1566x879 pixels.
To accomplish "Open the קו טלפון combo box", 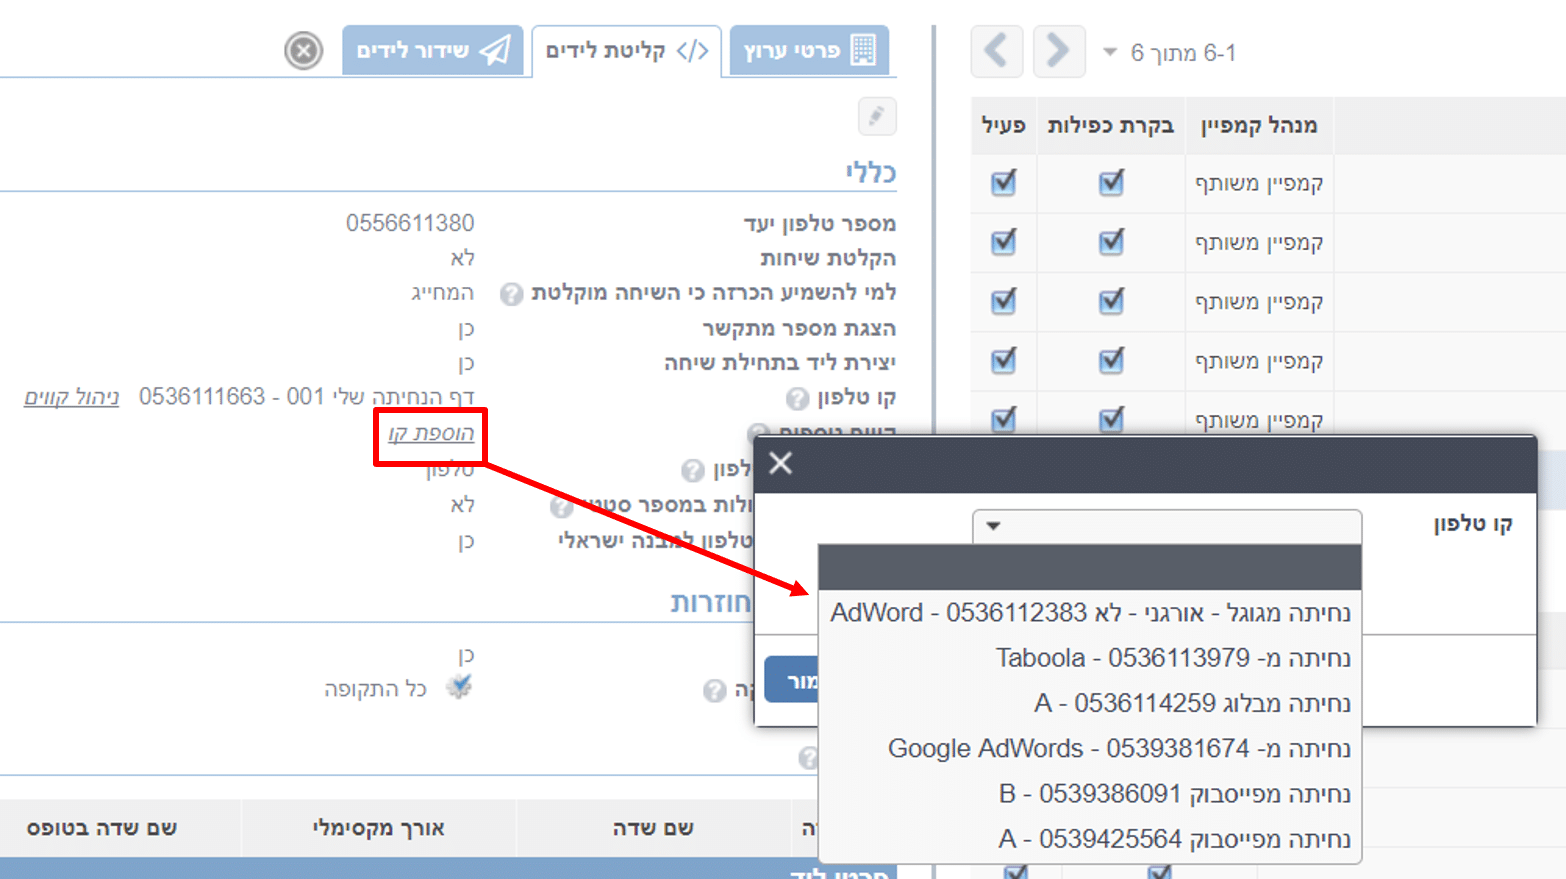I will tap(1167, 526).
